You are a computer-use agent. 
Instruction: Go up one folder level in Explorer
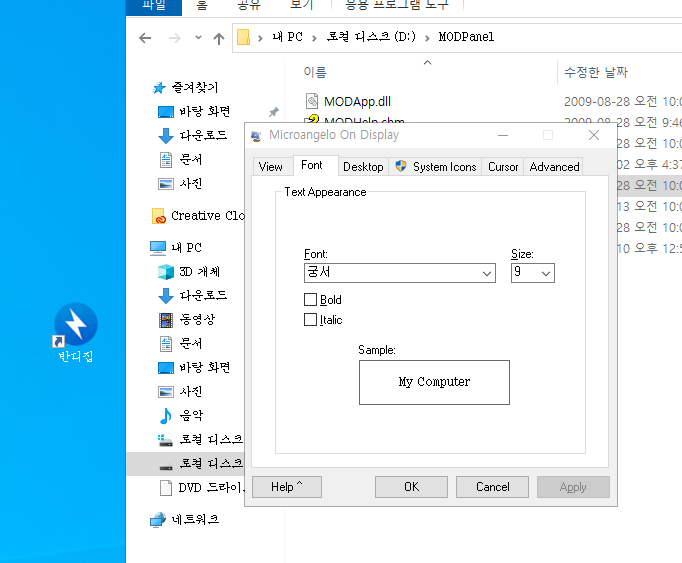coord(219,38)
